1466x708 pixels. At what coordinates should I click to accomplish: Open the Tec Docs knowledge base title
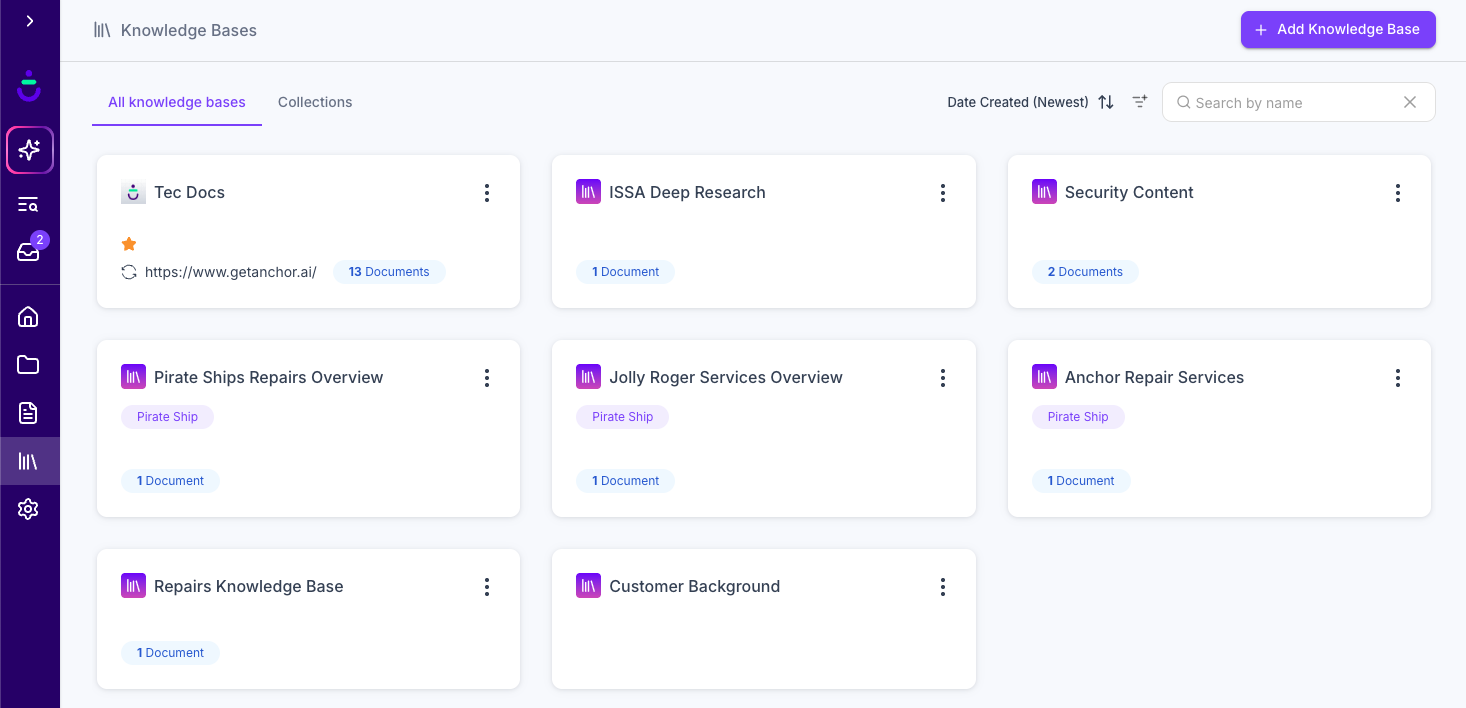point(189,192)
